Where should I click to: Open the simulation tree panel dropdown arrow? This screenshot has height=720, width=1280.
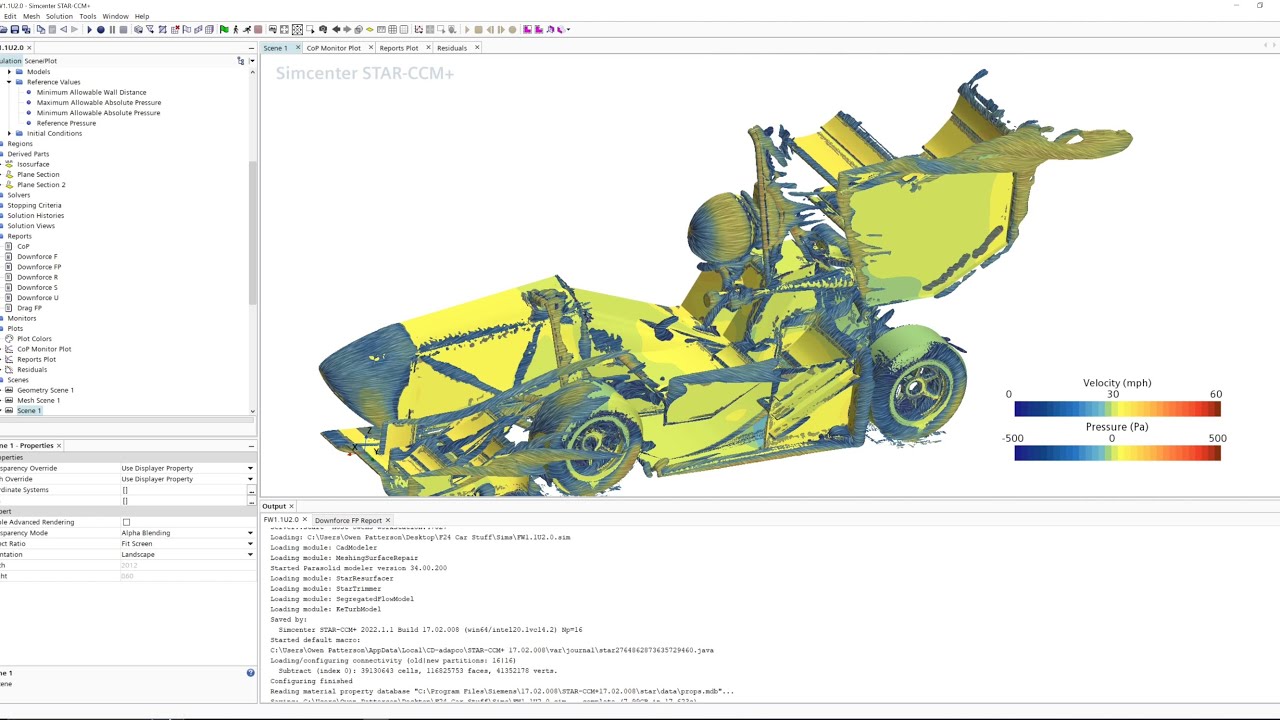tap(251, 61)
